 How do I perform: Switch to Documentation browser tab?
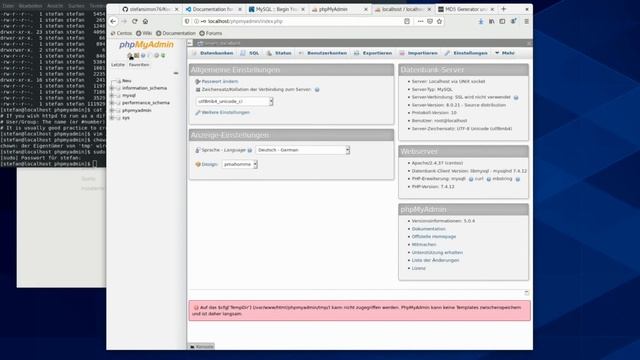(x=213, y=9)
